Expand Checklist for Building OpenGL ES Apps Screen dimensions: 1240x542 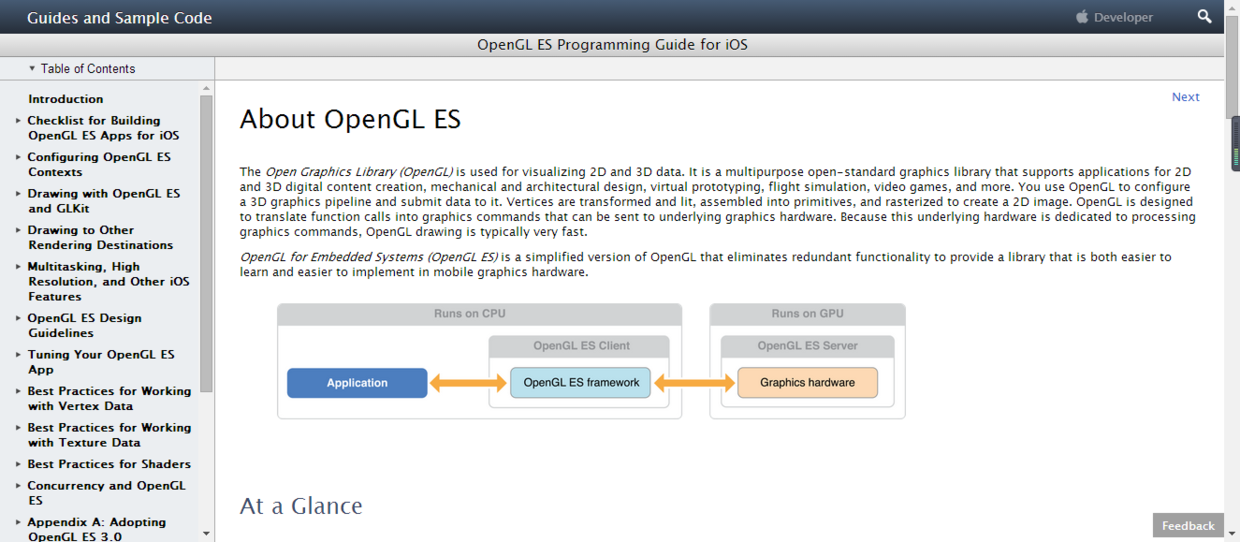(18, 121)
